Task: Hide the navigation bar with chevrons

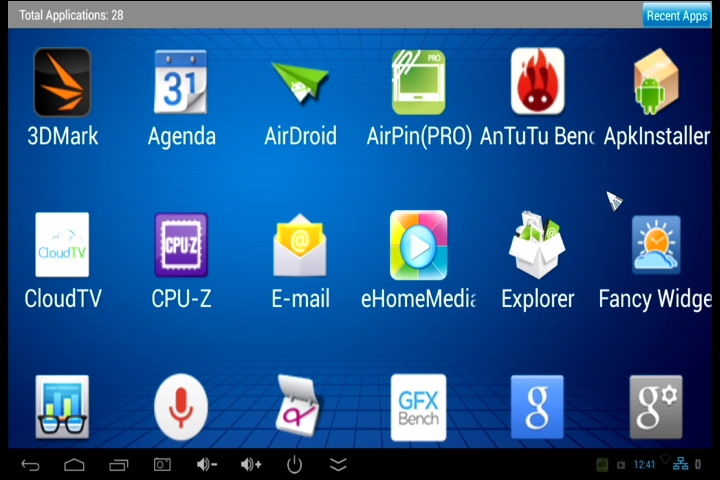Action: [x=338, y=464]
